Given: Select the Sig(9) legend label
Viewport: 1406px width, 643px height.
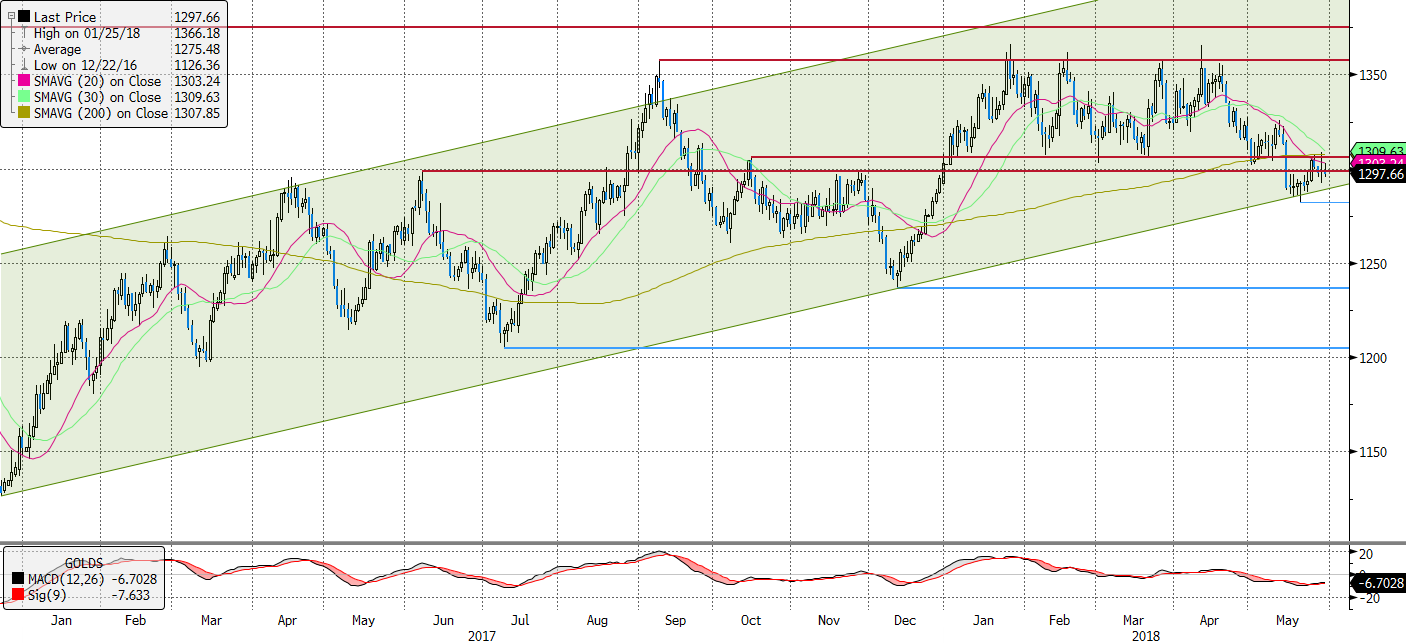Looking at the screenshot, I should (47, 595).
